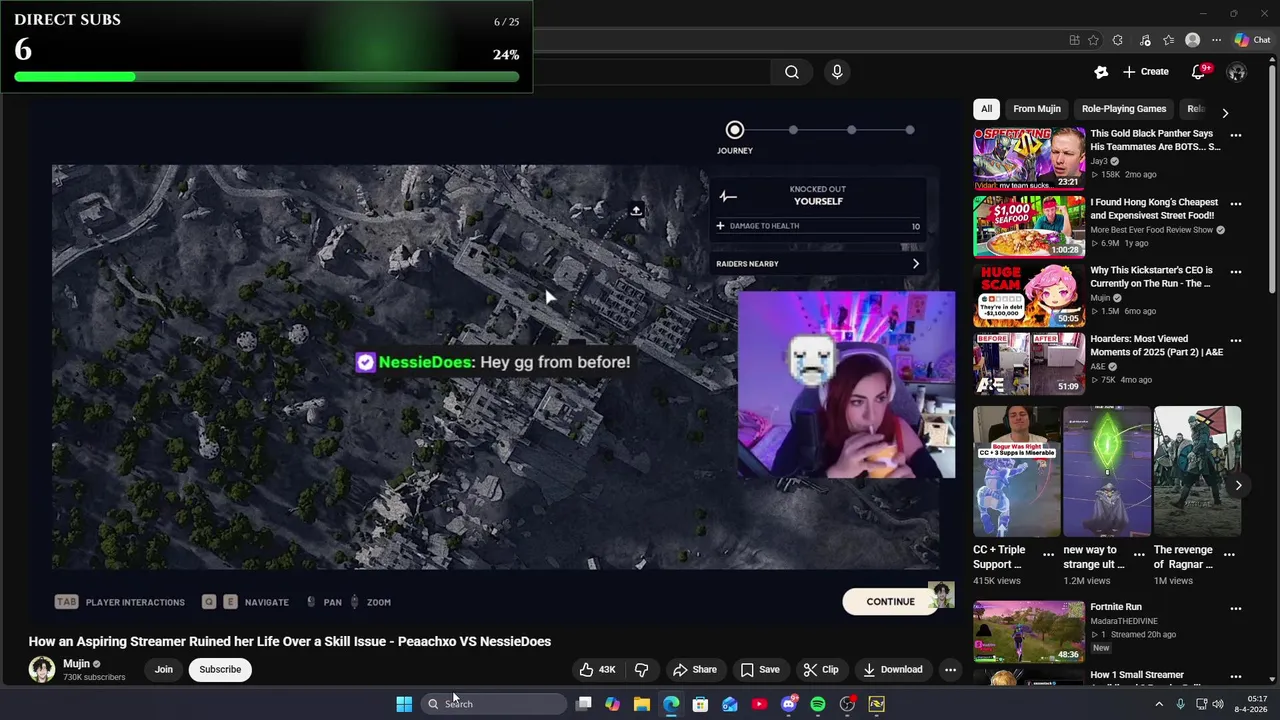1280x720 pixels.
Task: Open Gold Black Panther video thumbnail
Action: click(1029, 158)
